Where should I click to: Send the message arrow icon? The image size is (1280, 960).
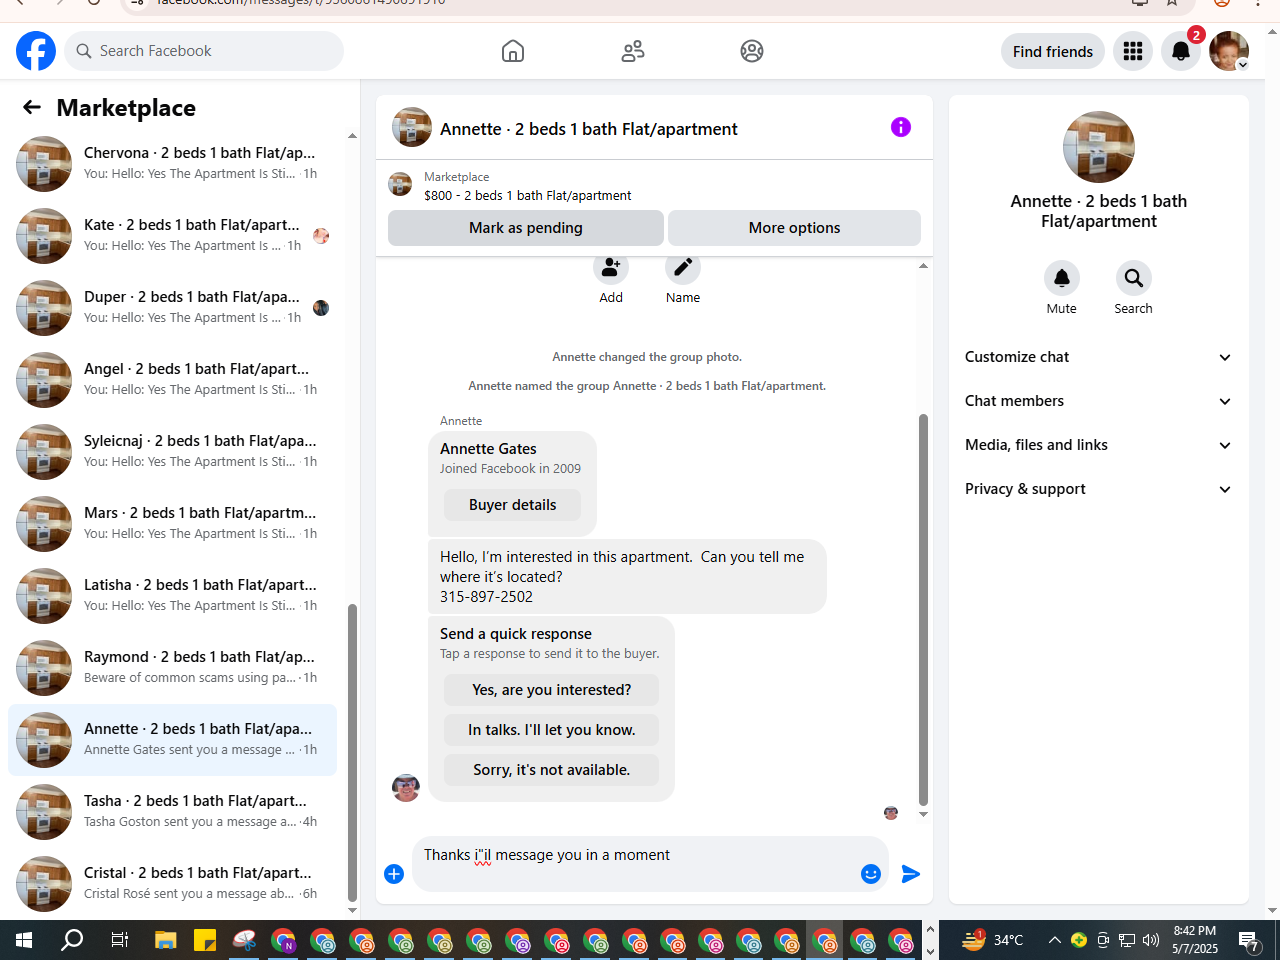910,874
